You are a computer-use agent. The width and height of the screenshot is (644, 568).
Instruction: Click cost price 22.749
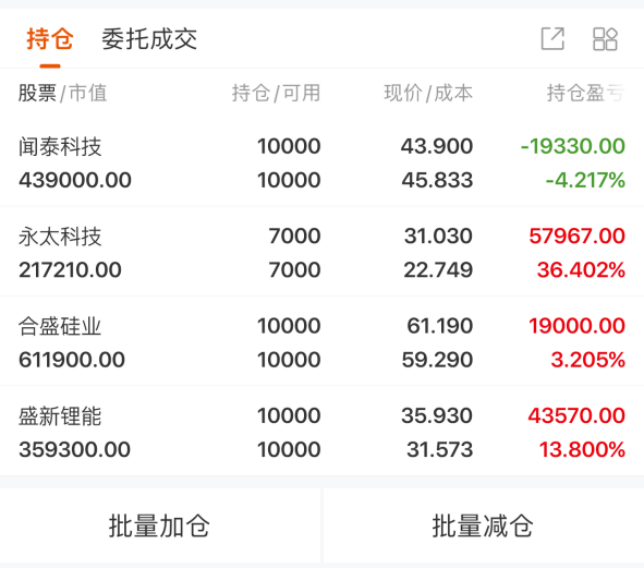pyautogui.click(x=438, y=270)
